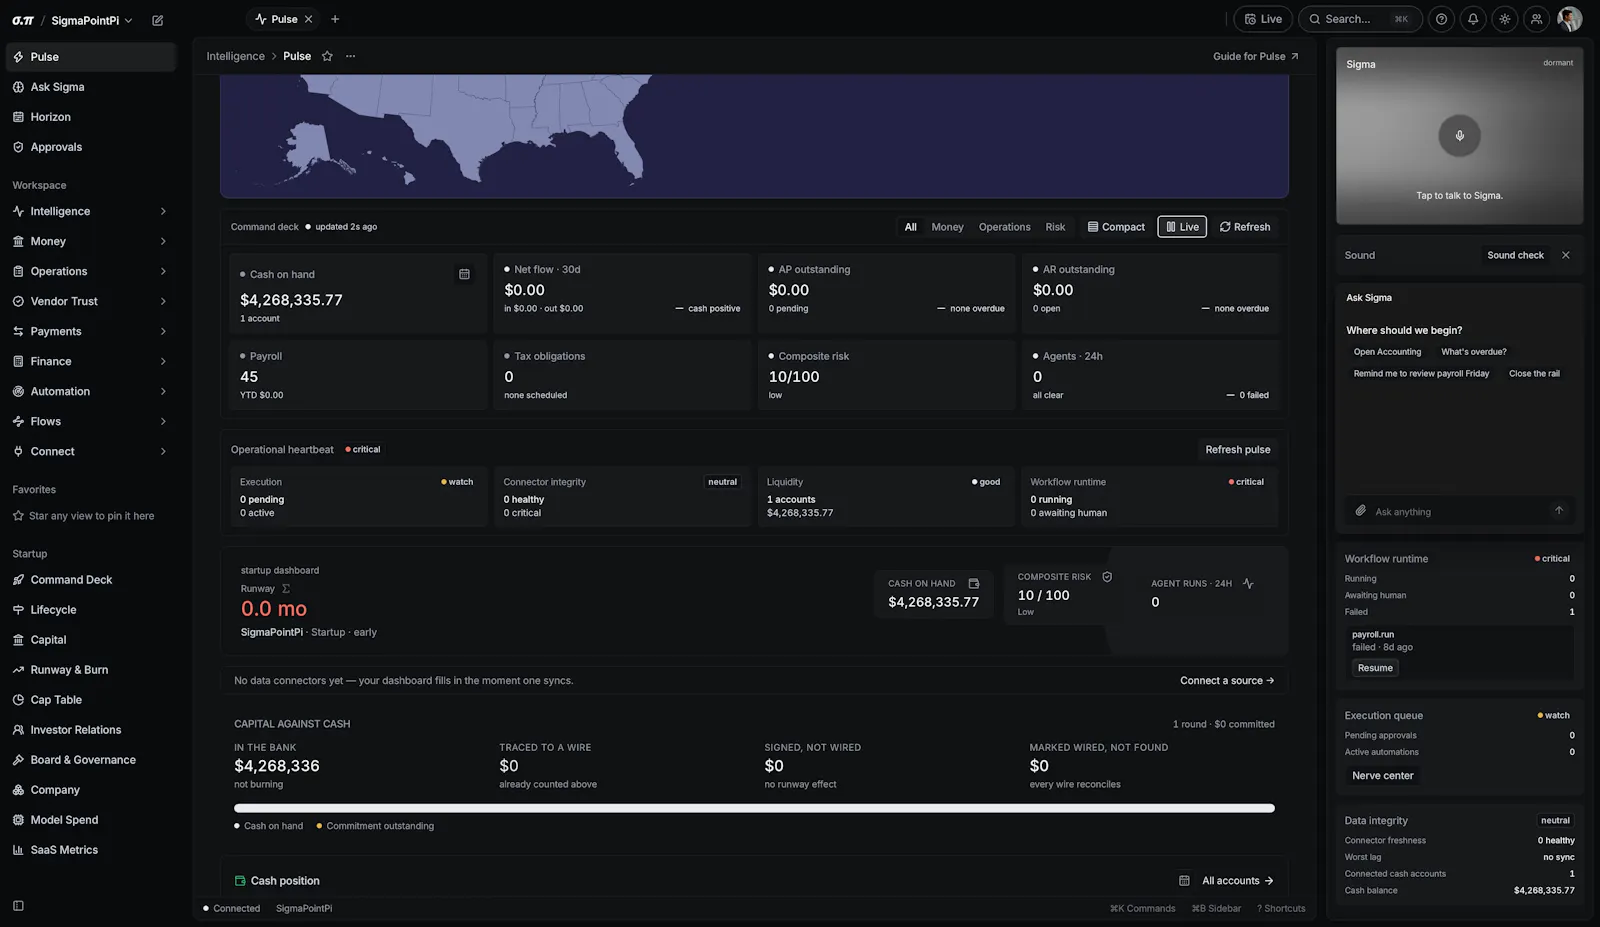Refresh the Command deck
Screen dimensions: 1600x927
click(1245, 227)
